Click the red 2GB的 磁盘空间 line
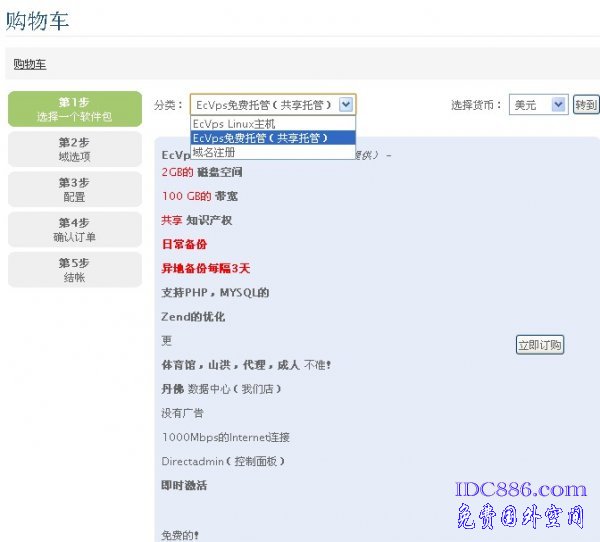The width and height of the screenshot is (600, 542). 201,172
